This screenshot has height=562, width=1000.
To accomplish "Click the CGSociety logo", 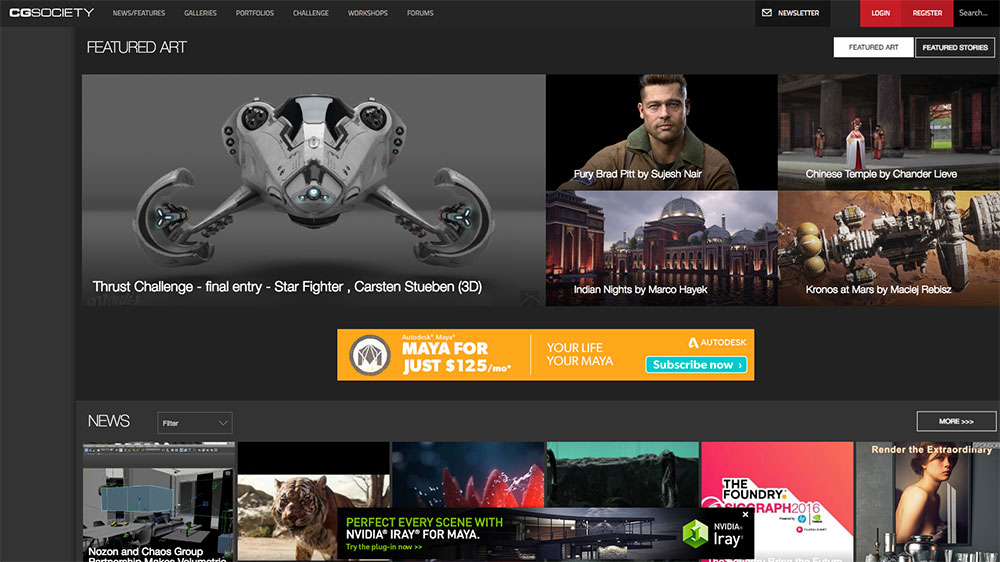I will point(51,13).
